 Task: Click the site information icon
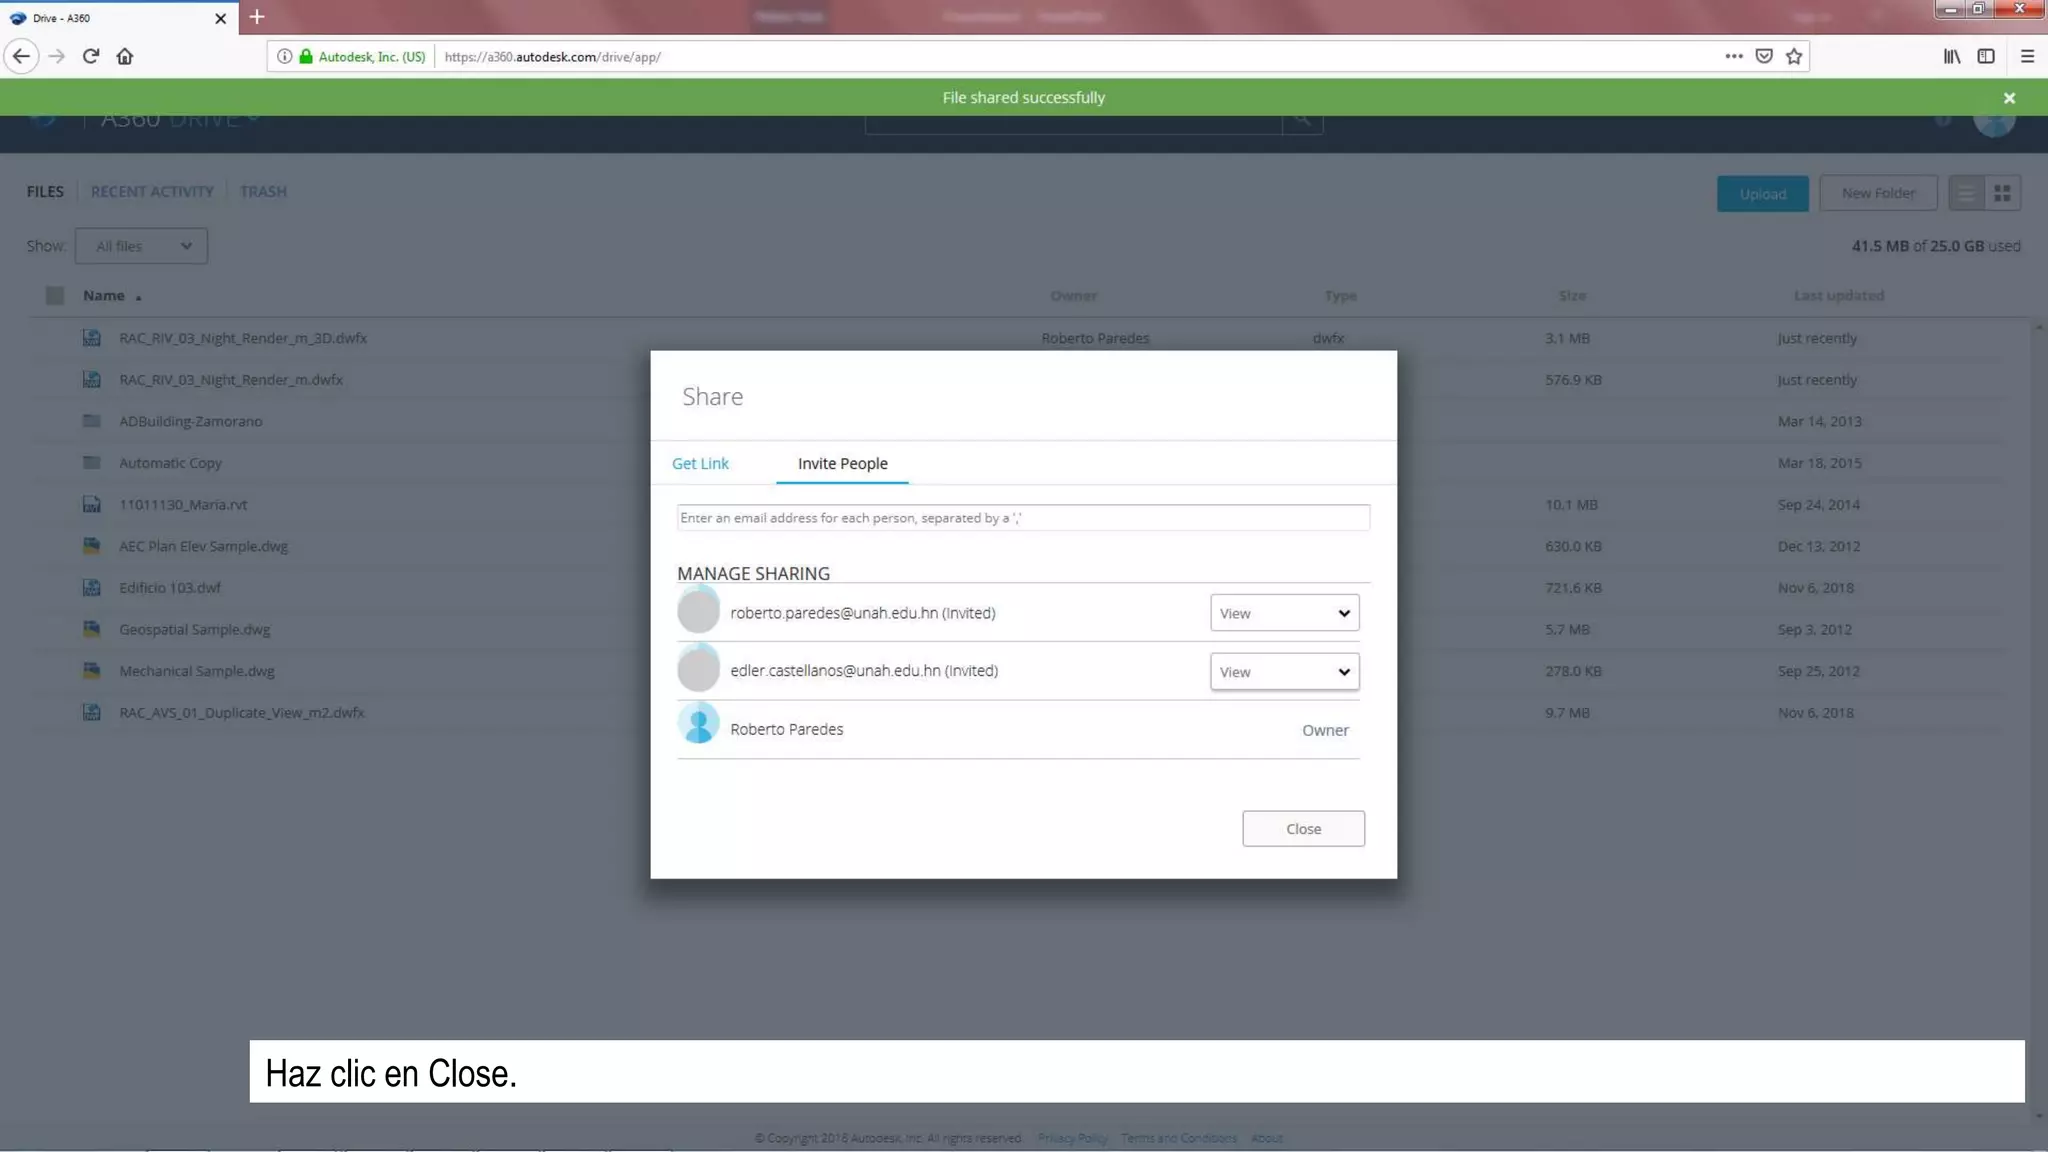[x=285, y=56]
